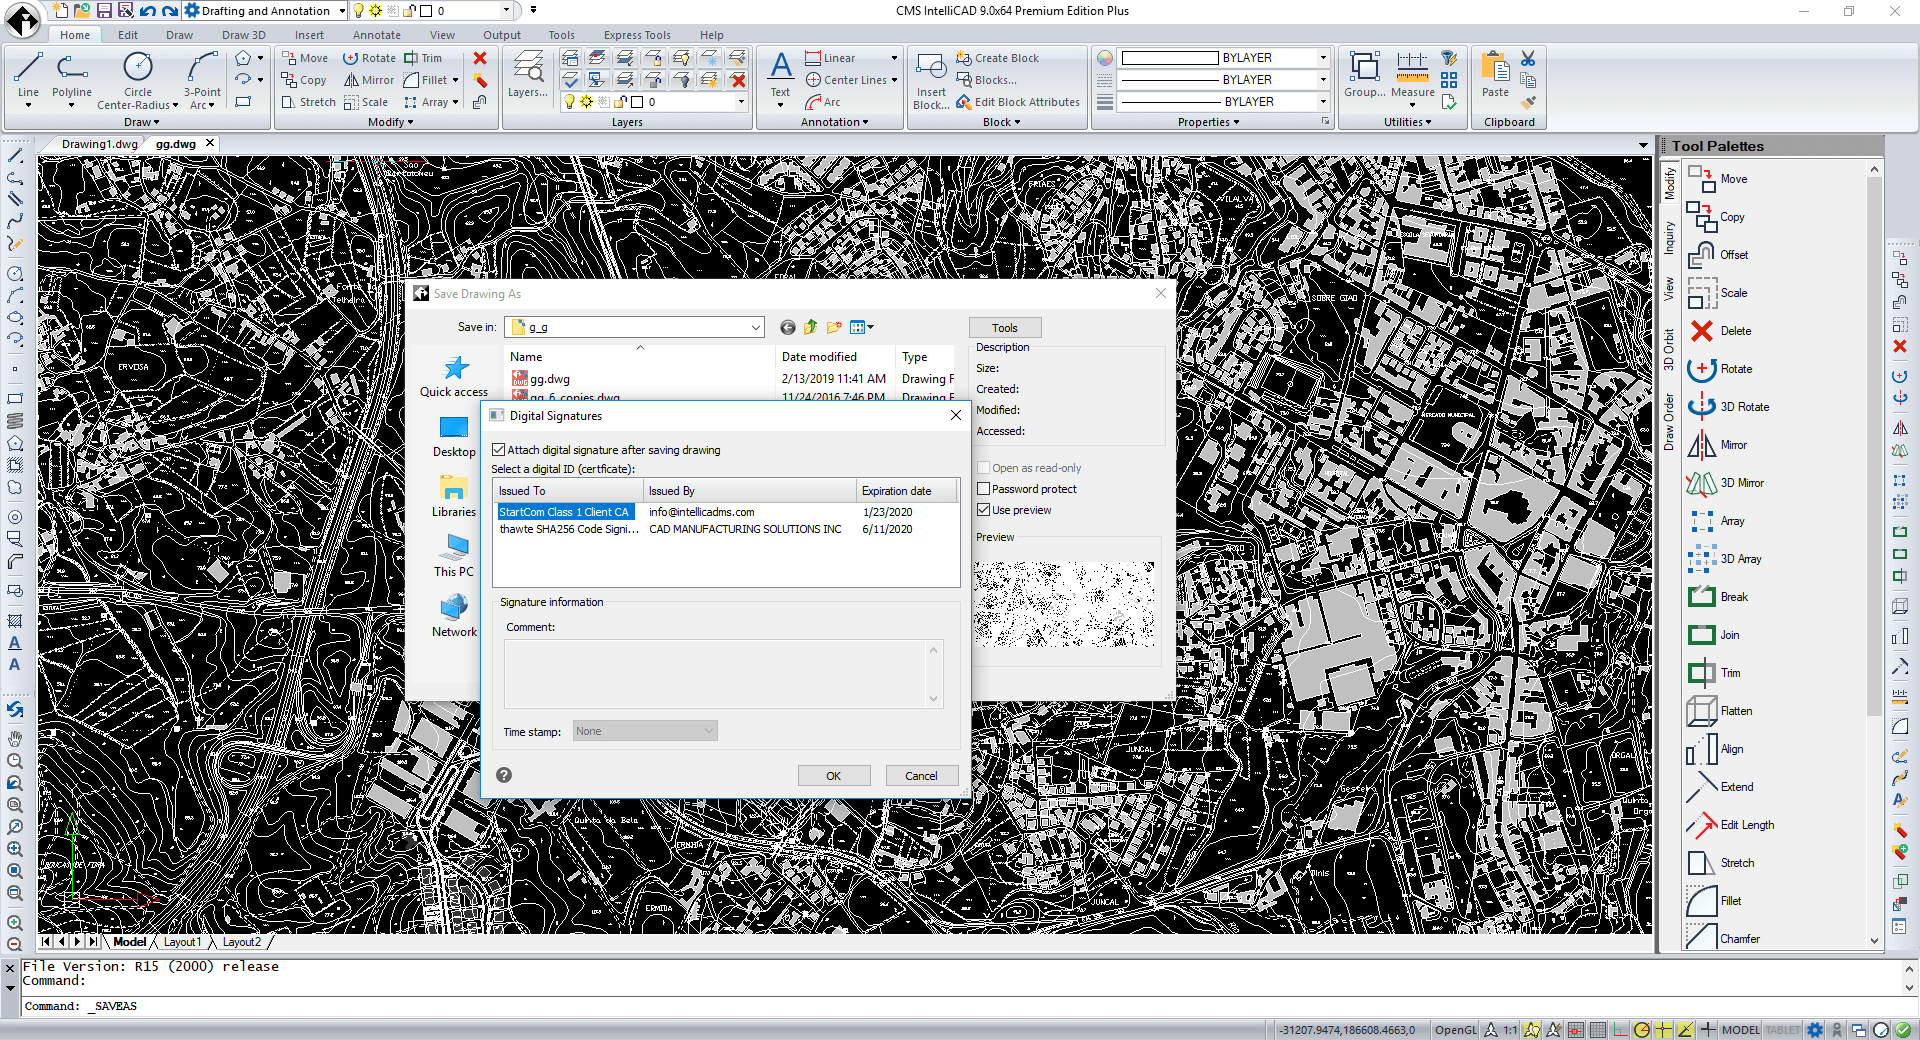The height and width of the screenshot is (1040, 1920).
Task: Toggle OpenGL in status bar
Action: (x=1455, y=1030)
